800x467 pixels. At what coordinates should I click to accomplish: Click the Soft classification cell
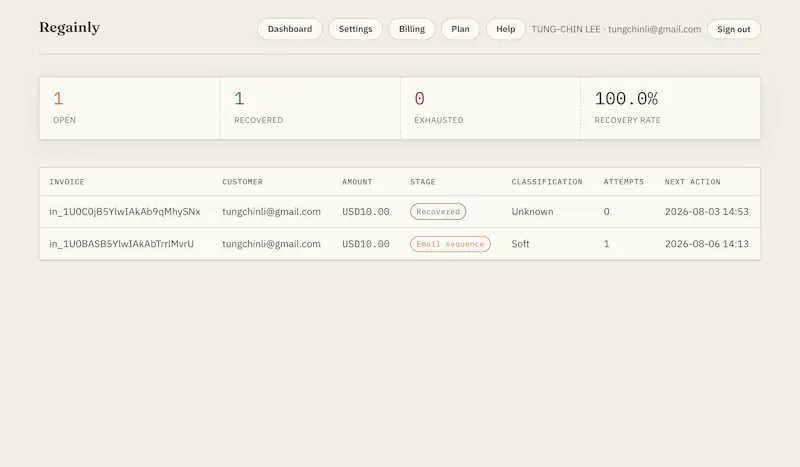(520, 244)
